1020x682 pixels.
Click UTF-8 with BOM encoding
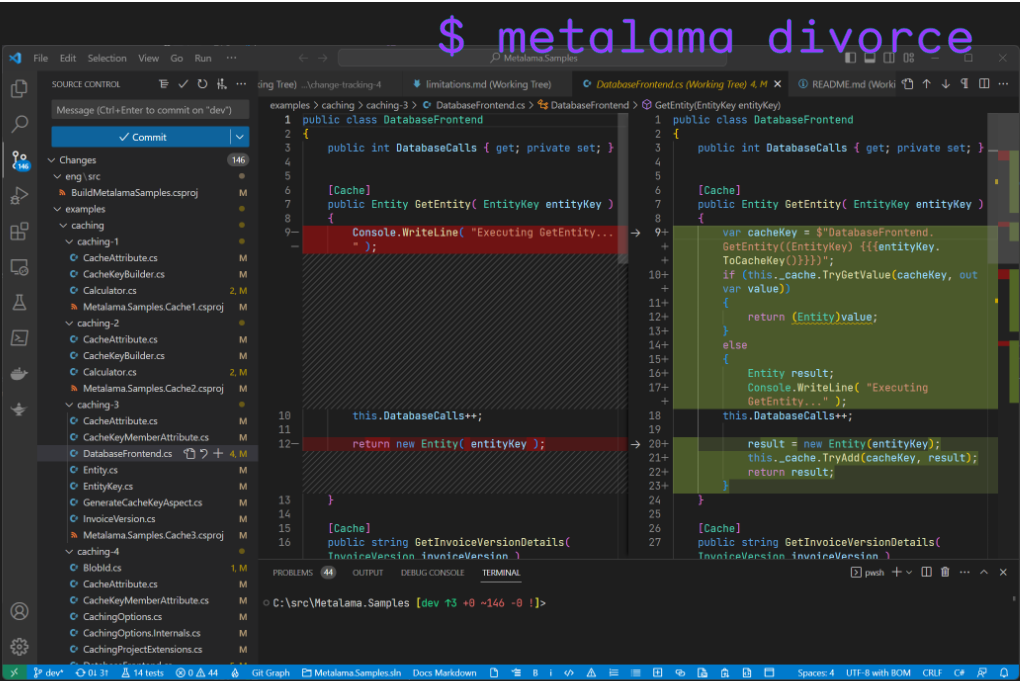(878, 672)
